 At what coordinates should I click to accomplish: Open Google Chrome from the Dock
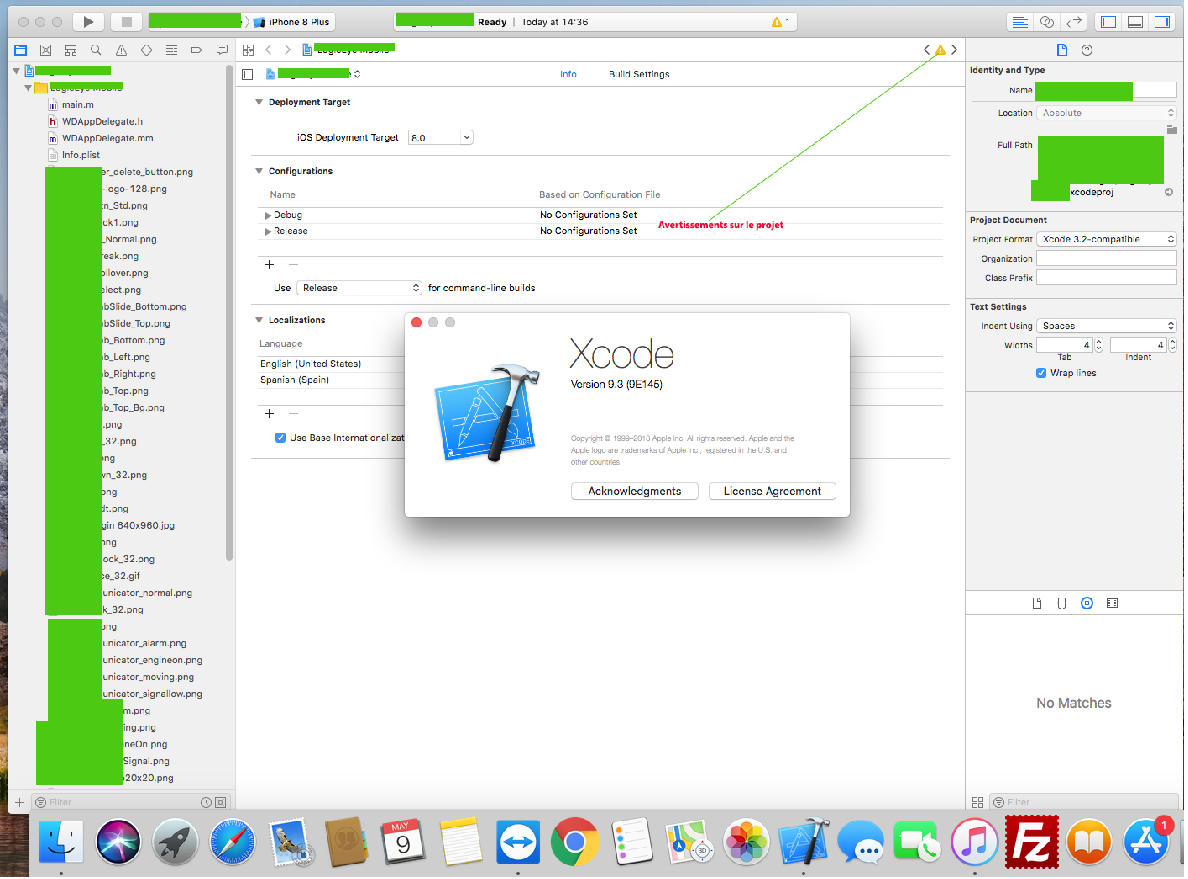[x=575, y=841]
